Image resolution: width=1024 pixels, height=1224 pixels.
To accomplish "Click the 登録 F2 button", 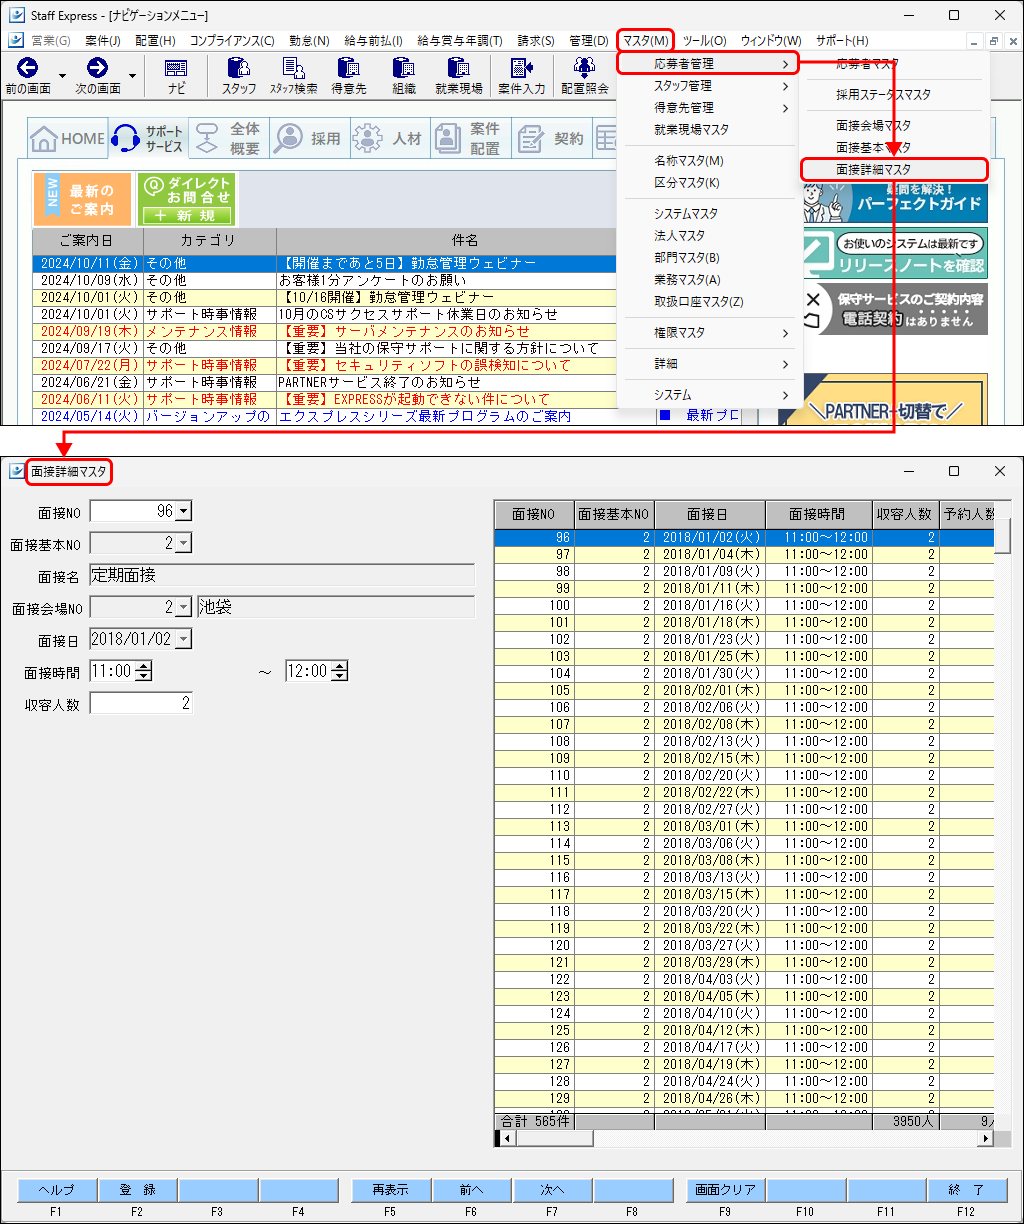I will point(137,1190).
